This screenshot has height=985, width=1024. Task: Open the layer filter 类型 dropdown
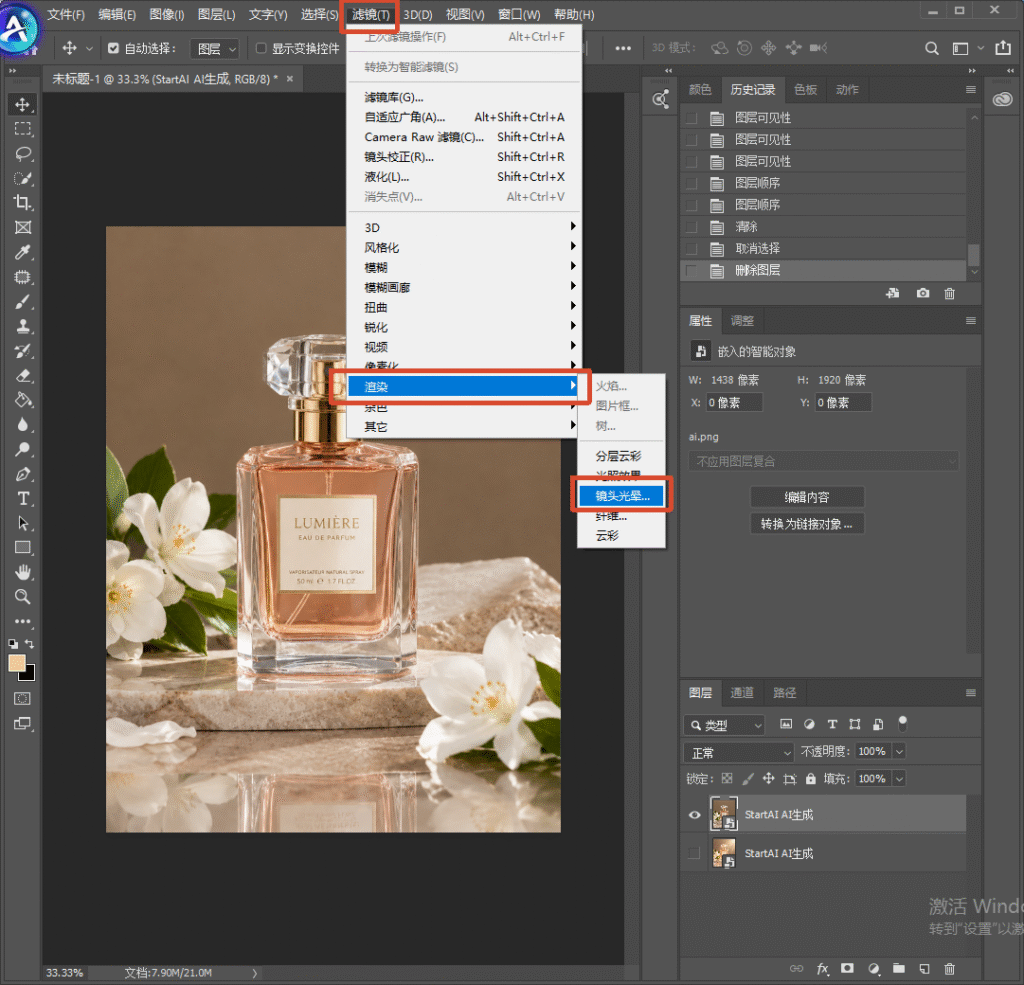click(x=724, y=725)
